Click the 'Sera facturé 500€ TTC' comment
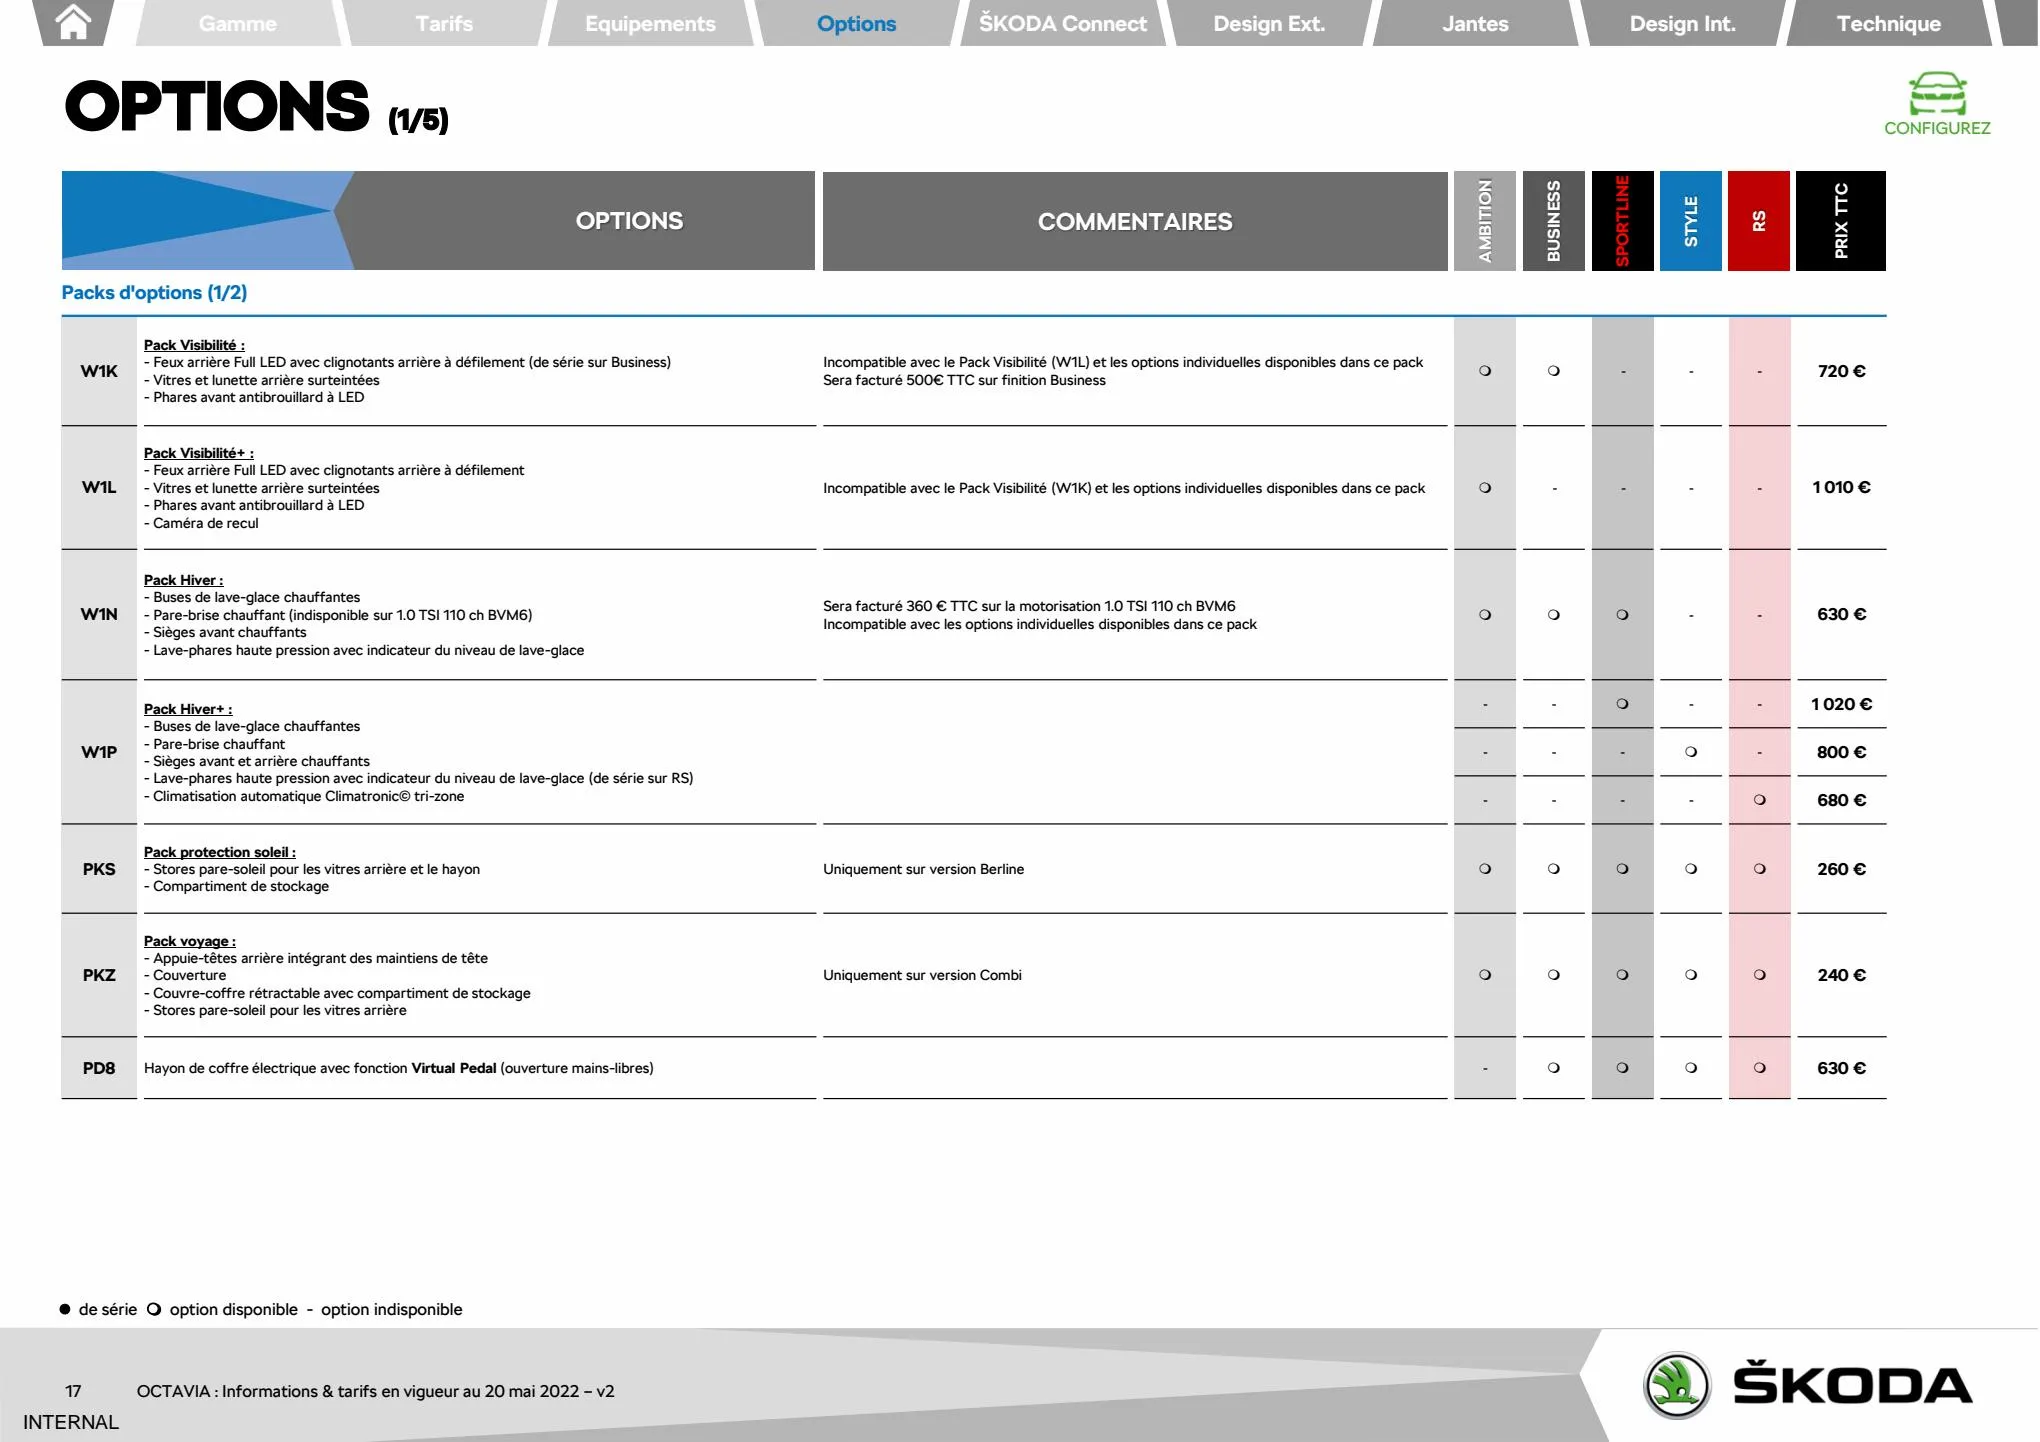Image resolution: width=2040 pixels, height=1442 pixels. pyautogui.click(x=964, y=380)
